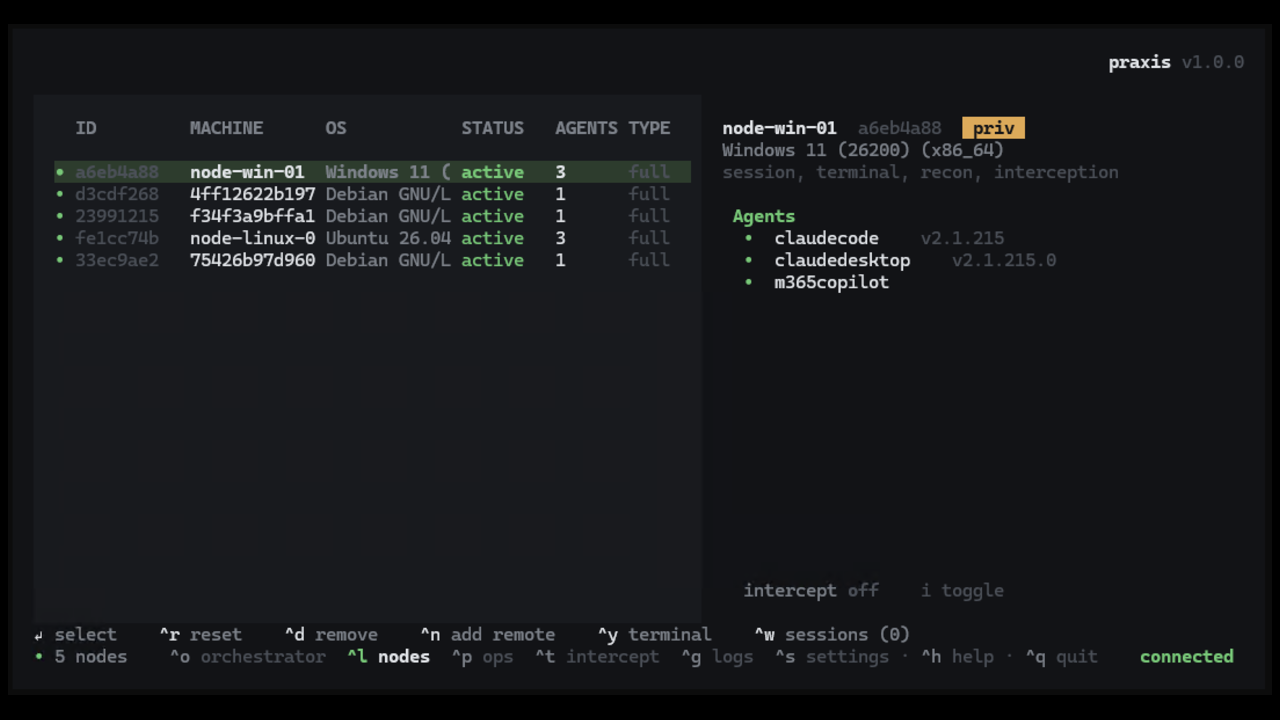Click node-win-01 title in details panel
The height and width of the screenshot is (720, 1280).
779,128
